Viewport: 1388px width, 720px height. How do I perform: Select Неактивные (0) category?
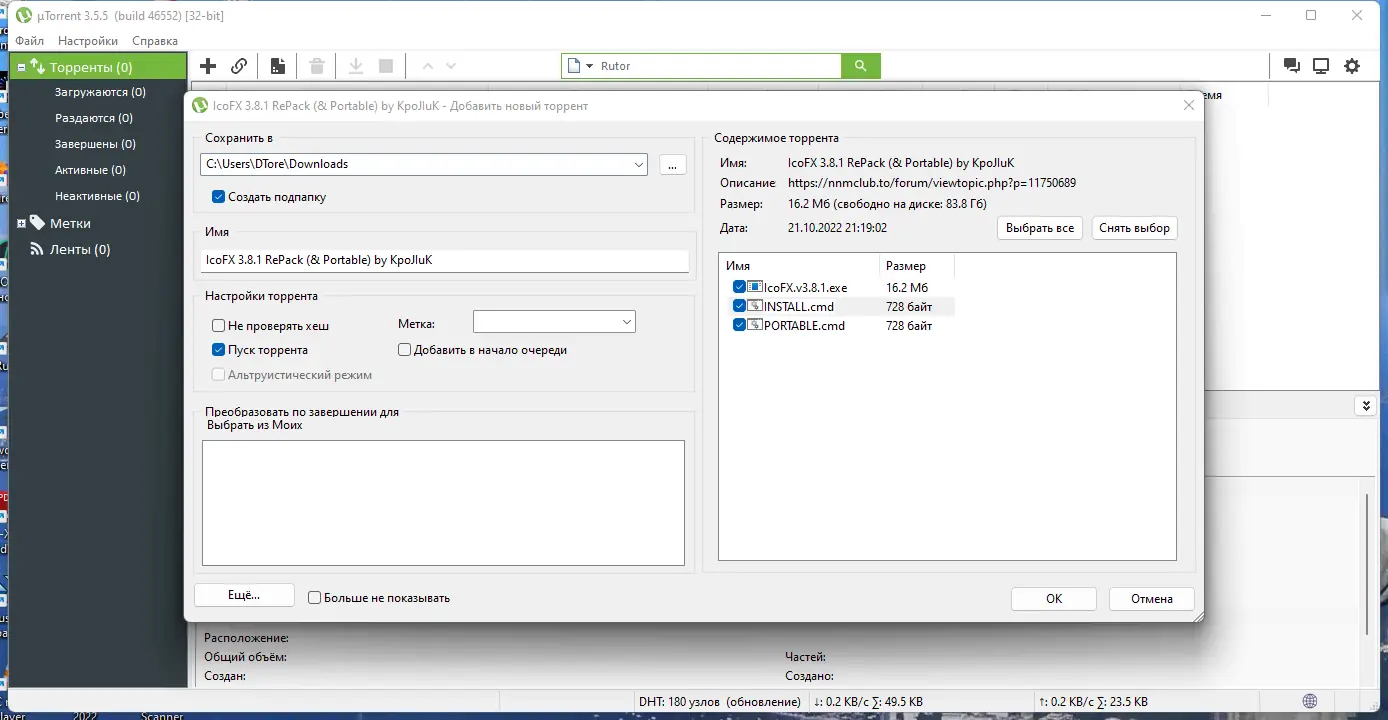pyautogui.click(x=97, y=196)
